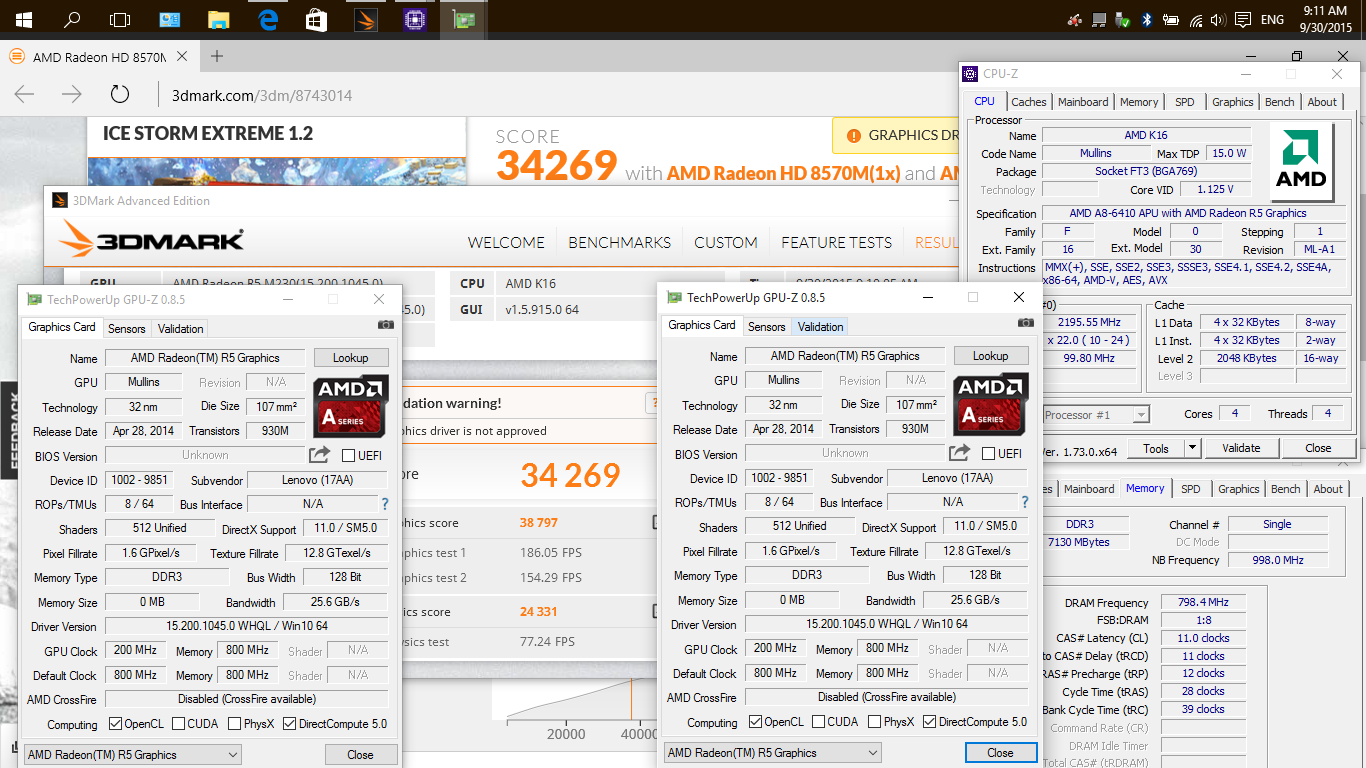Click the Close button at bottom of left GPU-Z
This screenshot has width=1366, height=768.
point(360,755)
